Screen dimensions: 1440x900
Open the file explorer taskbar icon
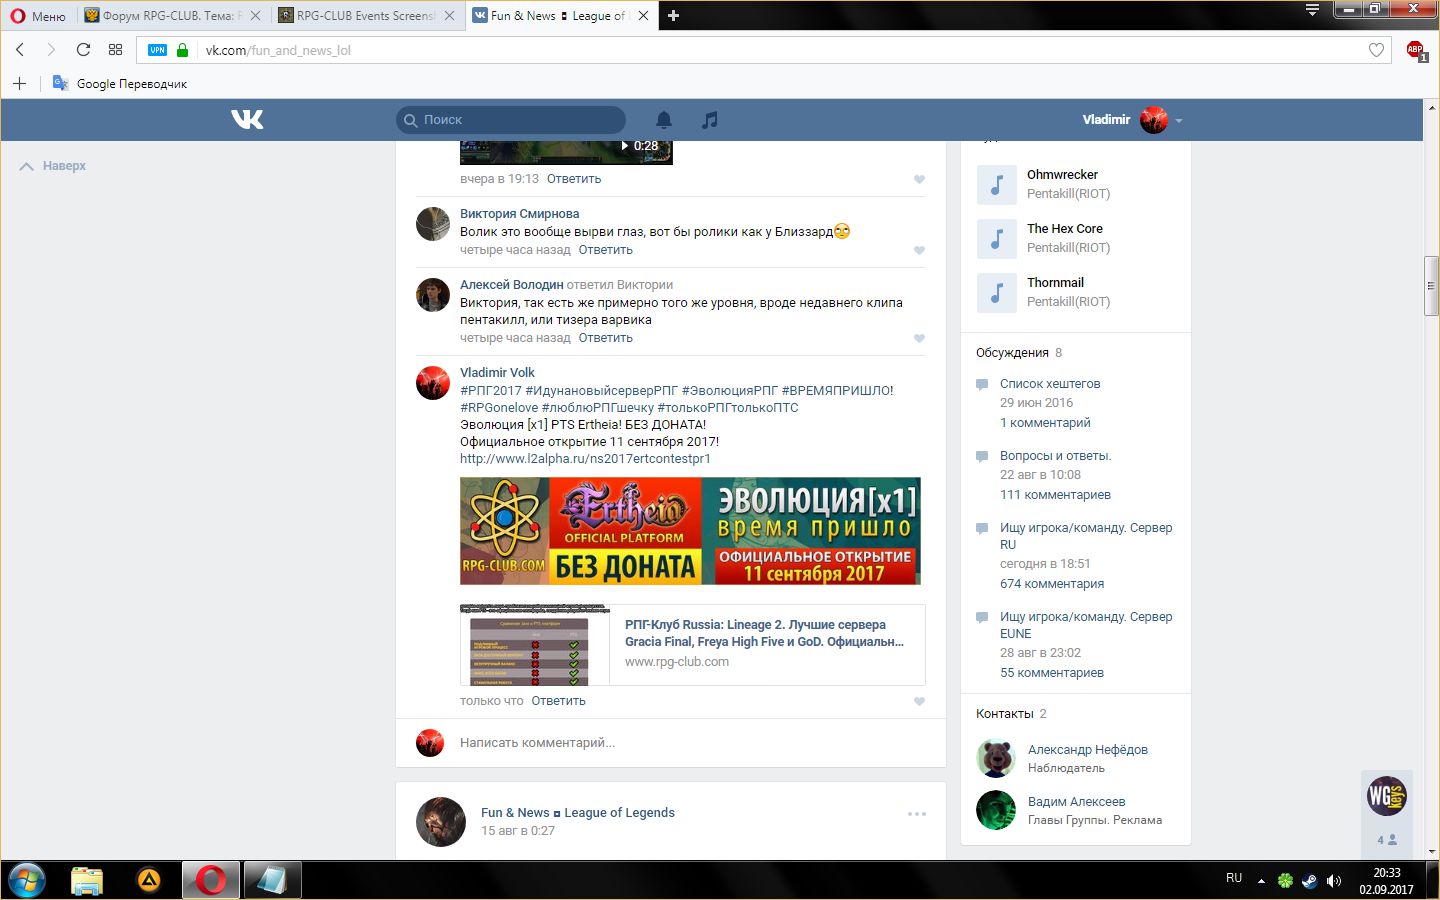pyautogui.click(x=87, y=880)
